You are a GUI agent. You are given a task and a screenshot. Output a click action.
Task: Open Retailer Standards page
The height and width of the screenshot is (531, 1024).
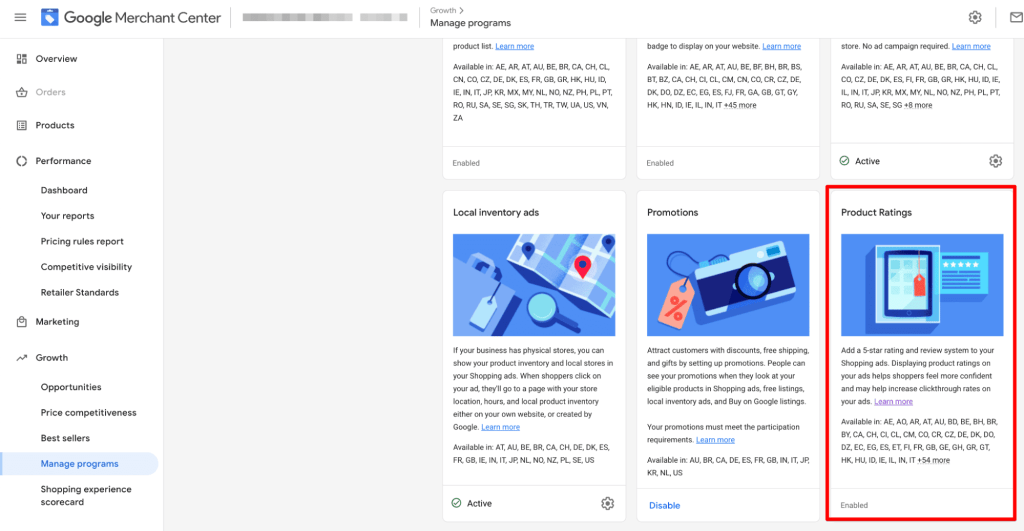click(x=80, y=293)
